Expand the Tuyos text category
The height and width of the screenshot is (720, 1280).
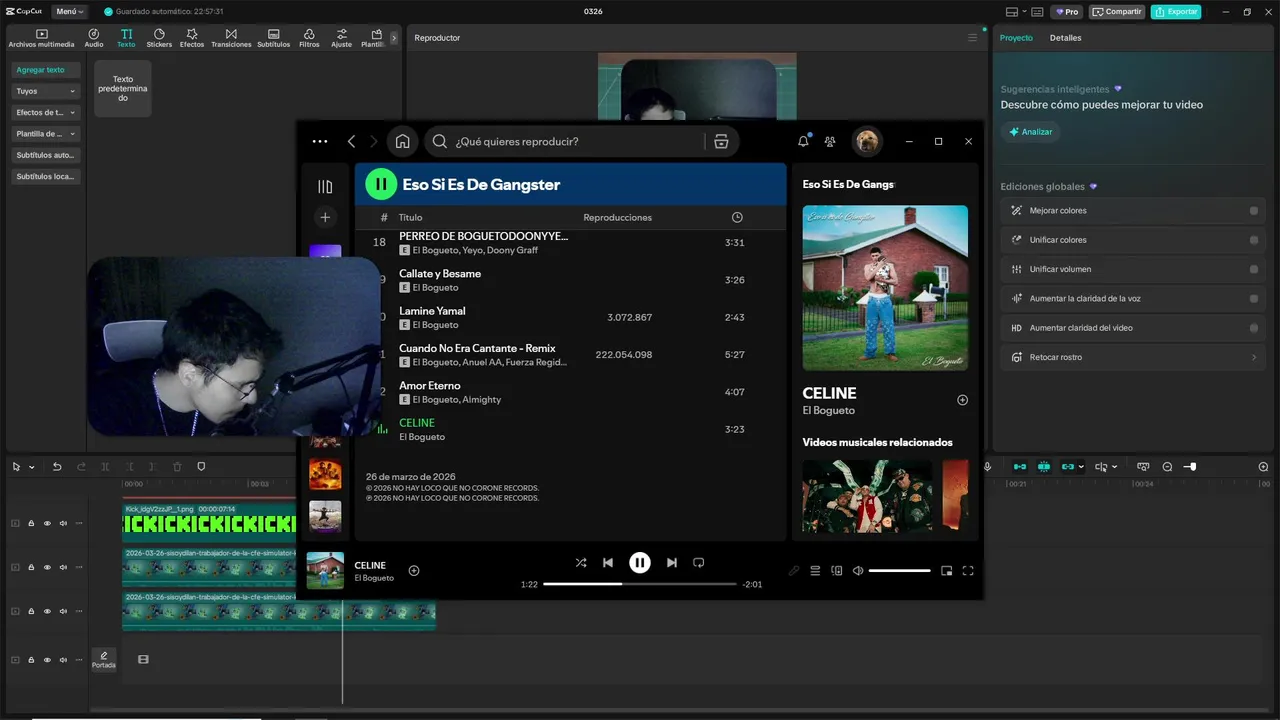point(45,91)
